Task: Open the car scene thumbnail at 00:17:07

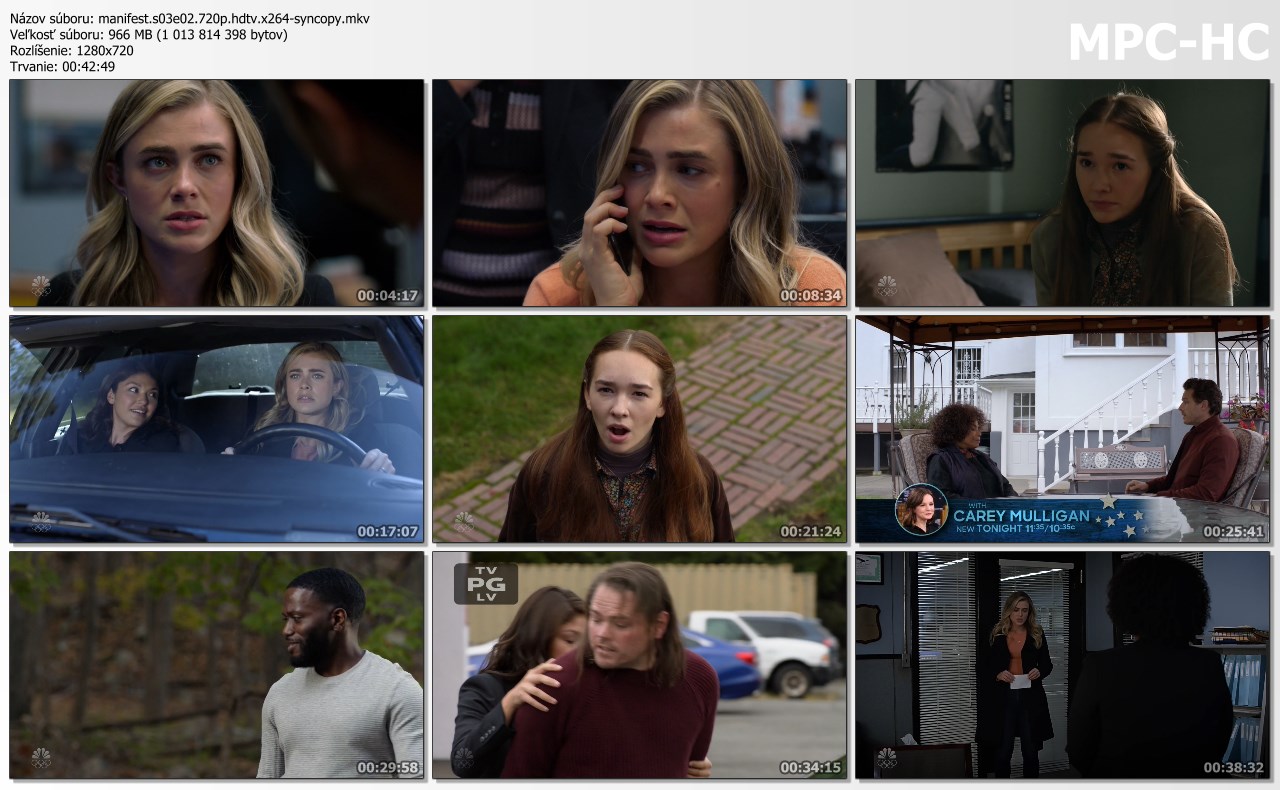Action: coord(216,429)
